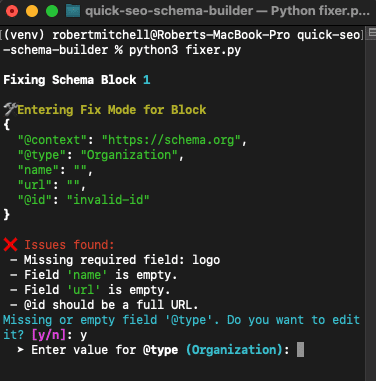Click the '"@type": "Organization"' JSON line
Viewport: 376px width, 381px height.
(x=101, y=155)
